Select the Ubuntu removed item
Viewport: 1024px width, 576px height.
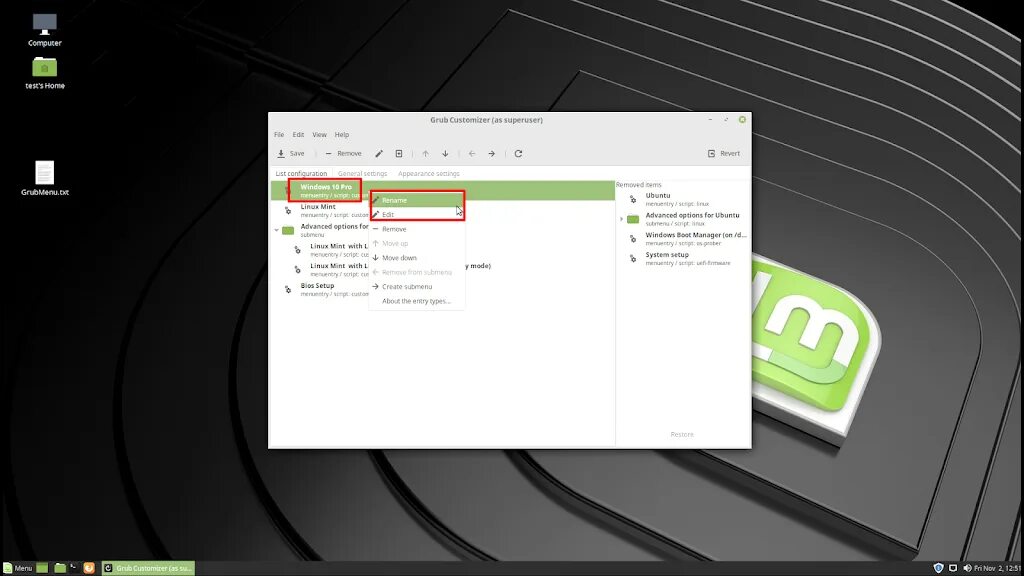tap(682, 199)
